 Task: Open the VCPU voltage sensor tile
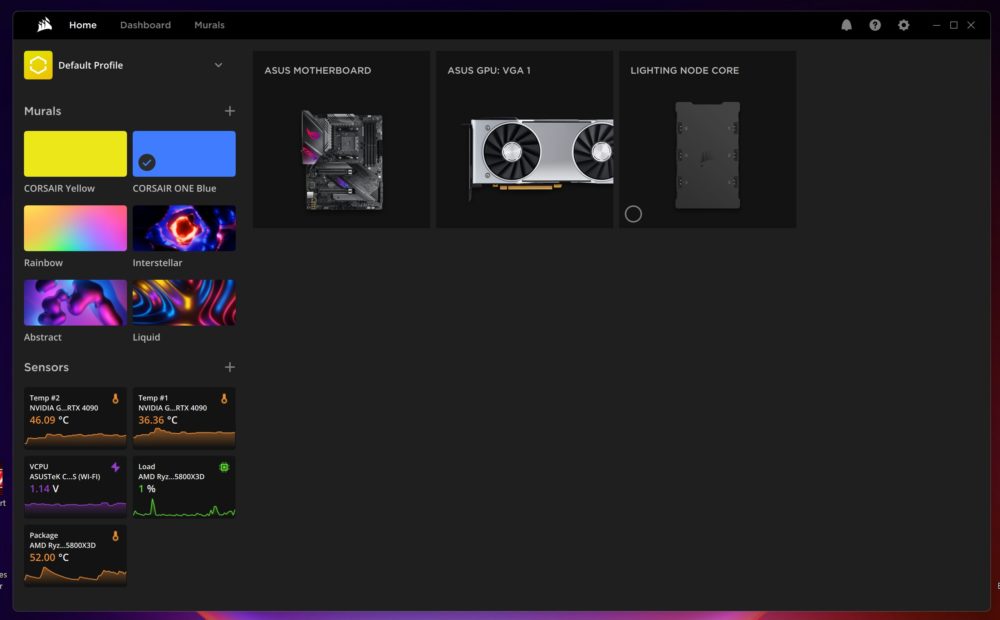tap(75, 486)
